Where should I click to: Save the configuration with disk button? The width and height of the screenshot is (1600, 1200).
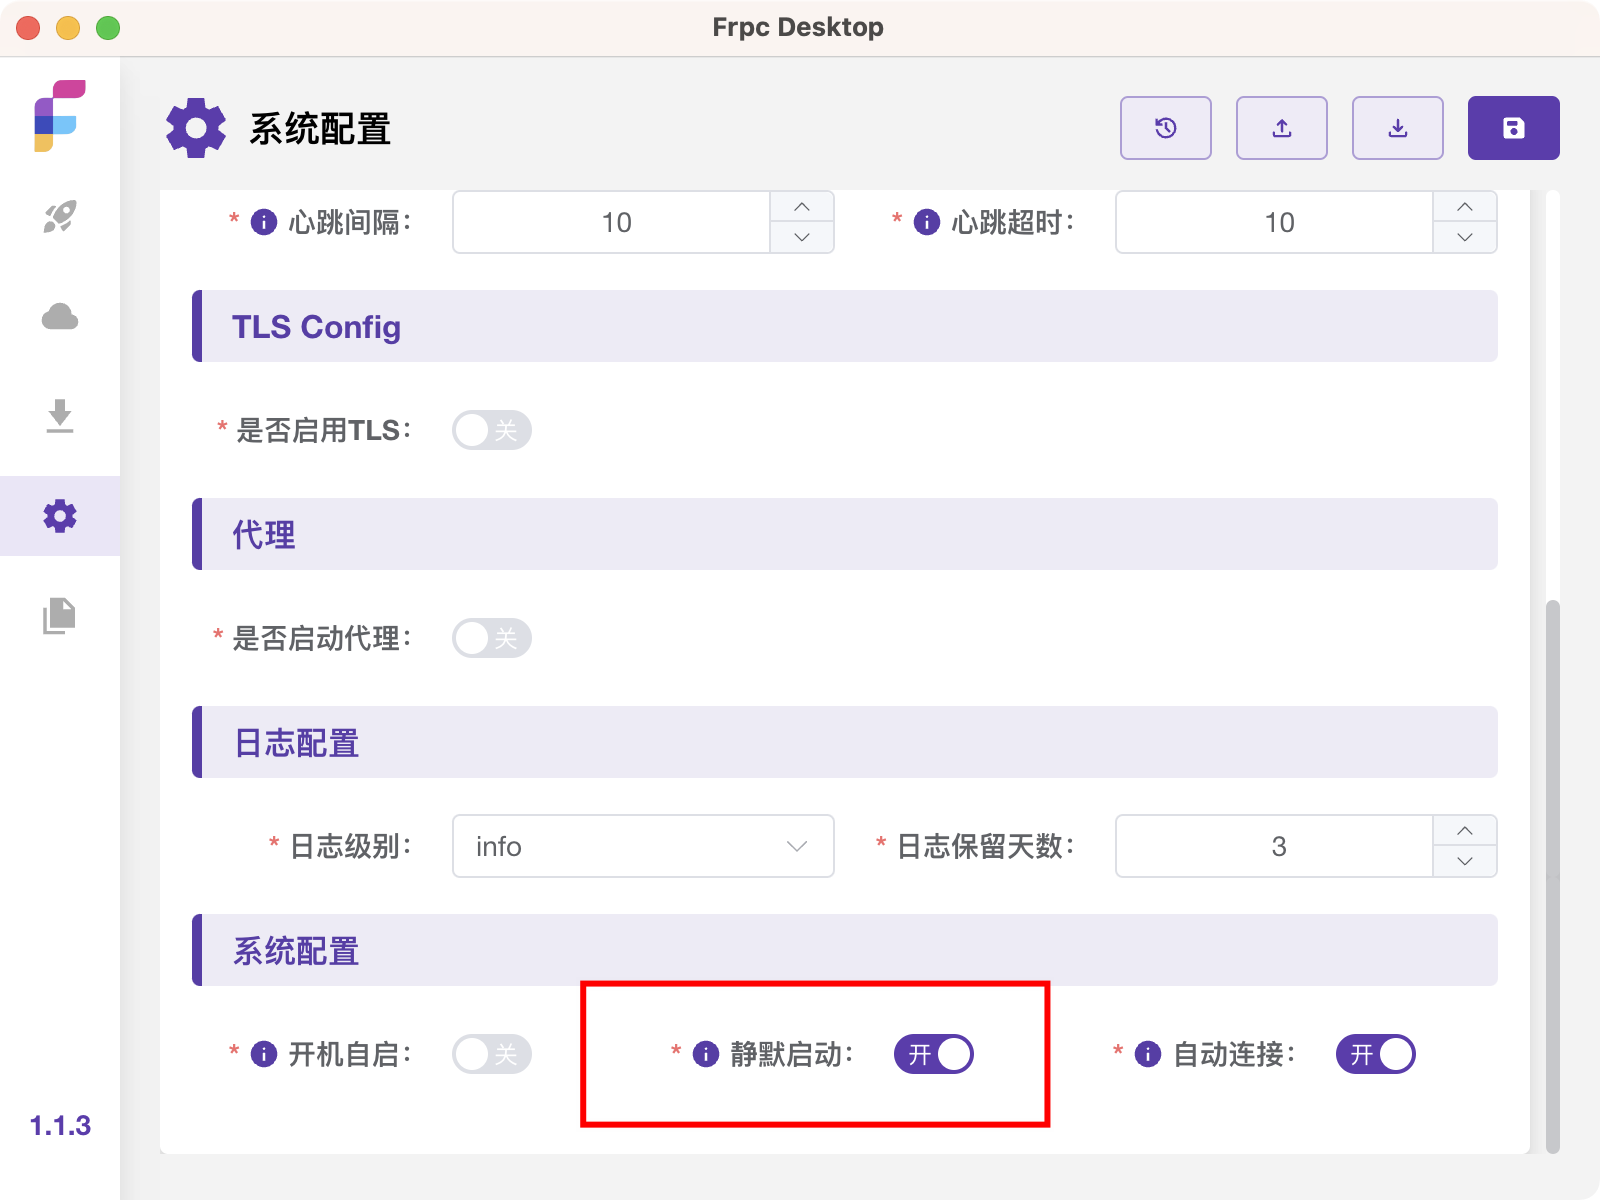click(1514, 128)
